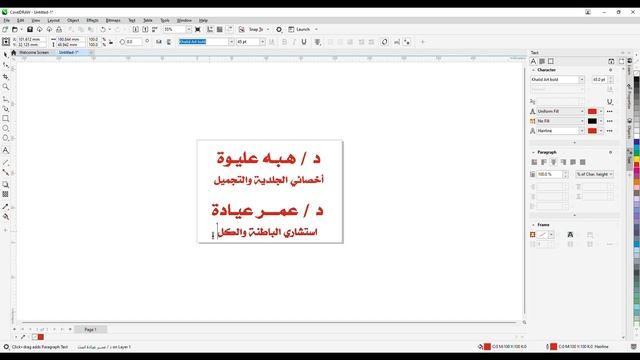This screenshot has height=360, width=640.
Task: Click the Save disk icon
Action: point(30,29)
